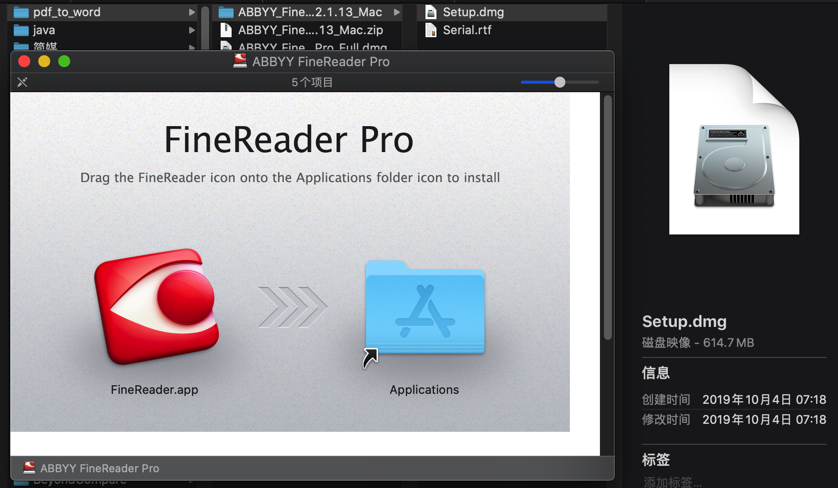Click the Setup.dmg file icon in the column
Image resolution: width=838 pixels, height=488 pixels.
431,12
